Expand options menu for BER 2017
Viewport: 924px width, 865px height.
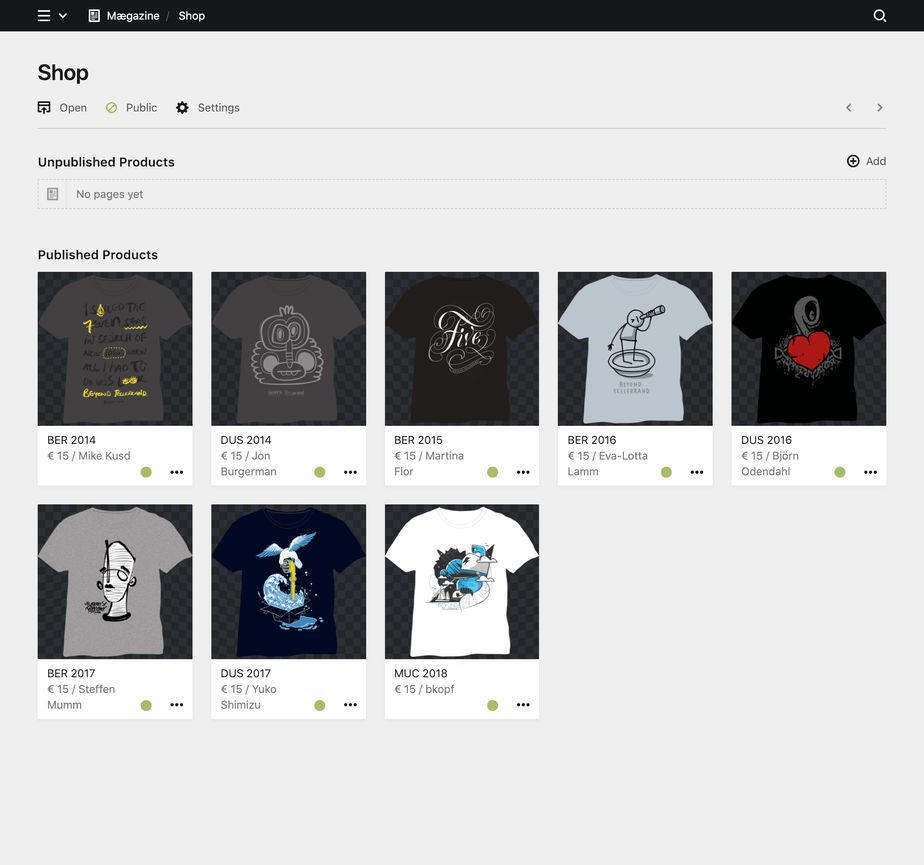point(177,705)
